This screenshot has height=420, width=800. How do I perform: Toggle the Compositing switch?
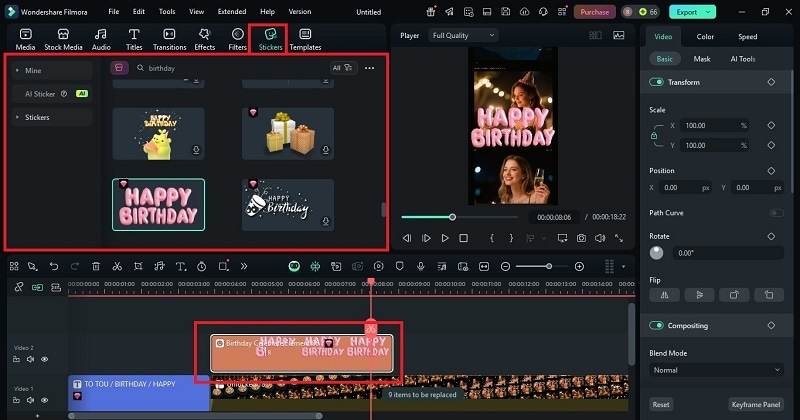pos(656,326)
